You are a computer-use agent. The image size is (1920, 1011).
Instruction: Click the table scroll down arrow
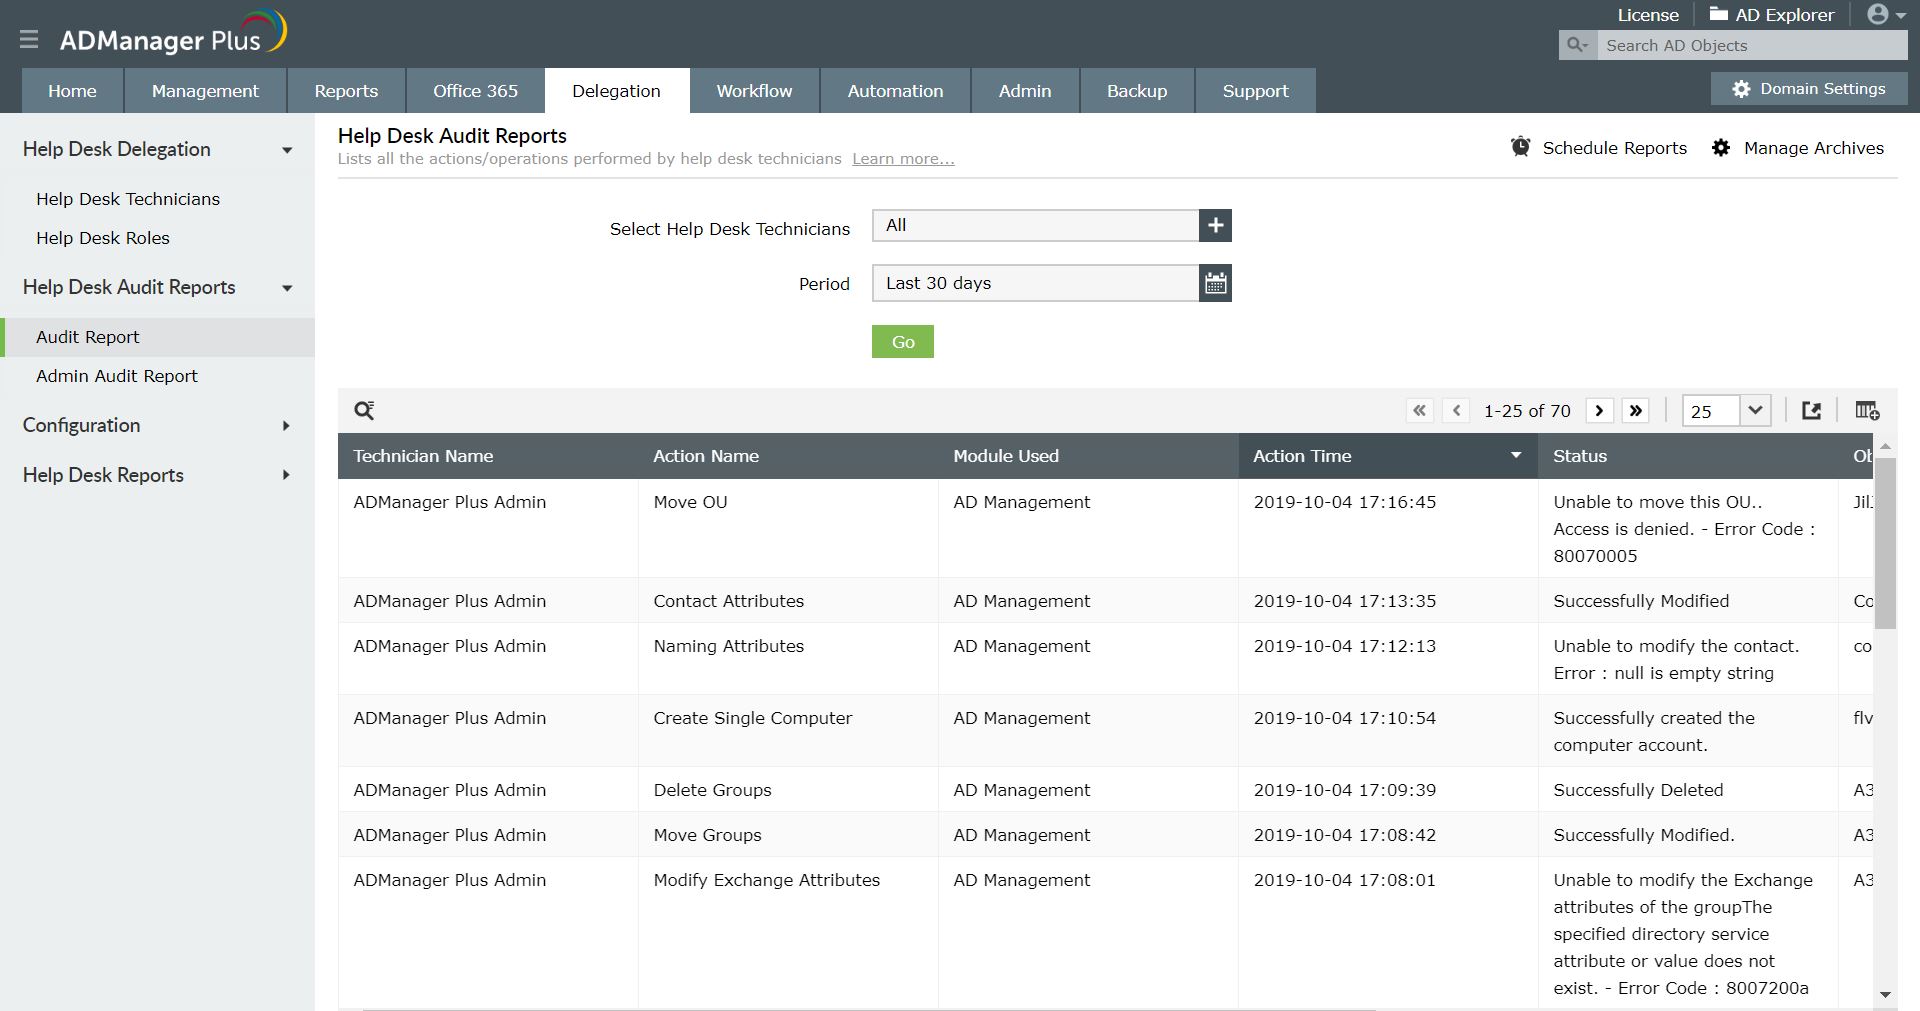[1885, 994]
